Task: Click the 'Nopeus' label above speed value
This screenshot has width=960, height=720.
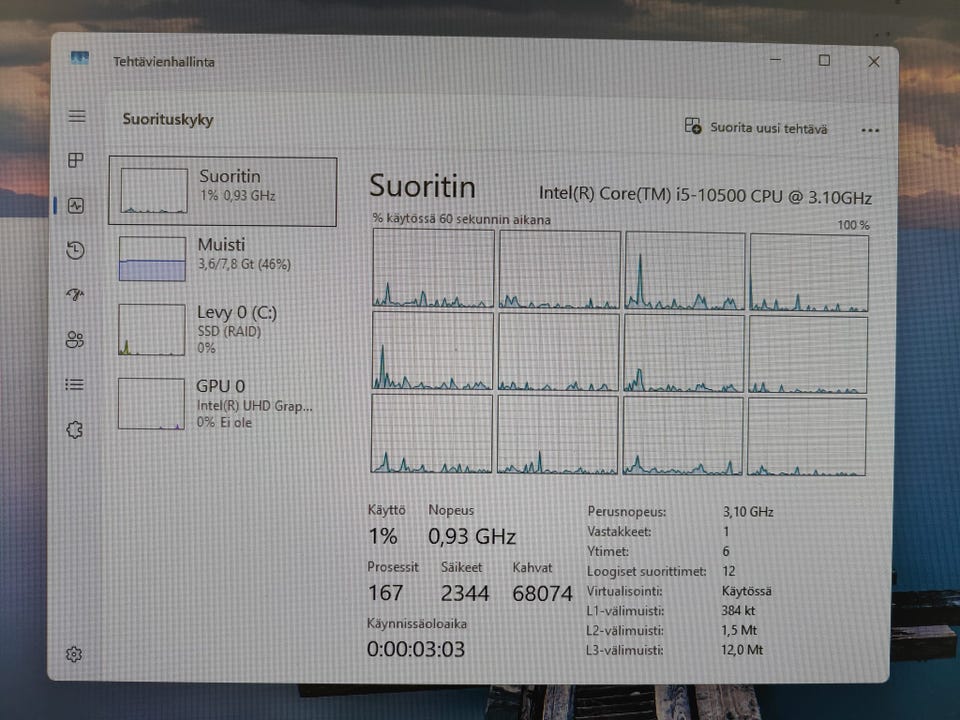Action: (451, 510)
